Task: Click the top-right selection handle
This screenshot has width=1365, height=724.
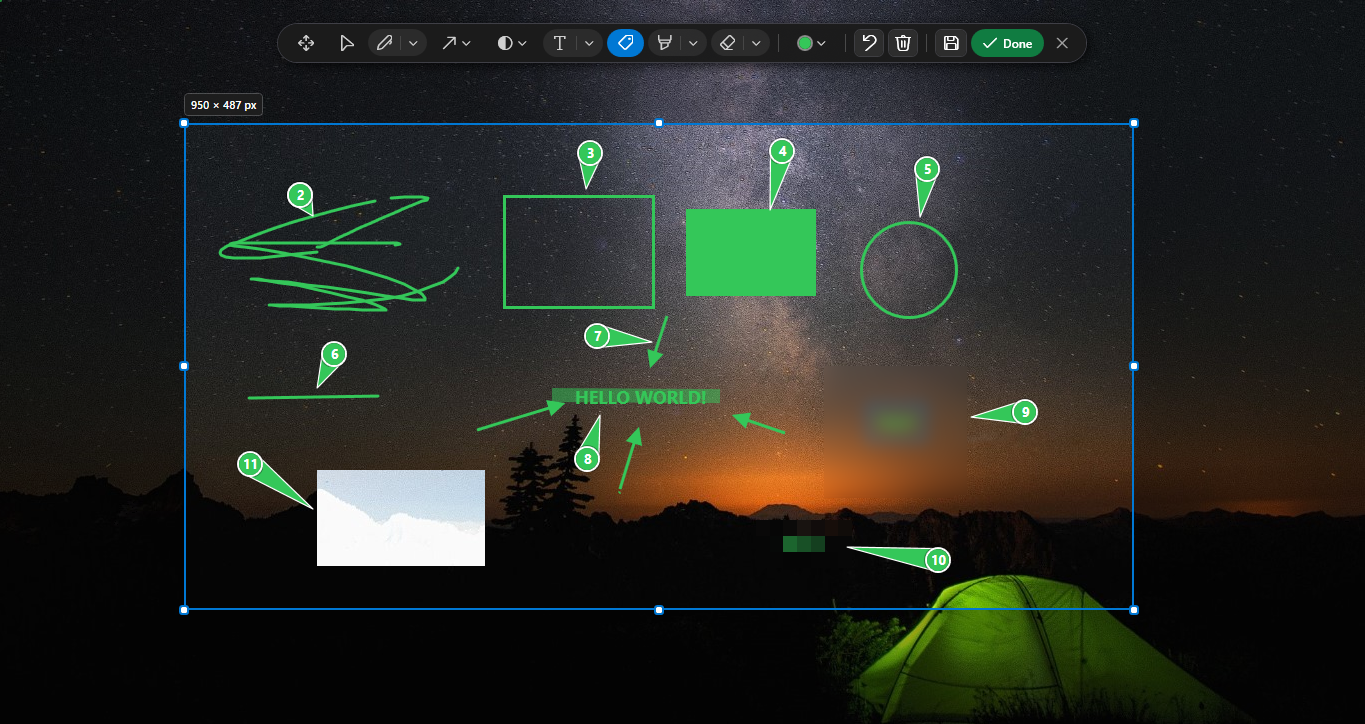Action: (x=1134, y=123)
